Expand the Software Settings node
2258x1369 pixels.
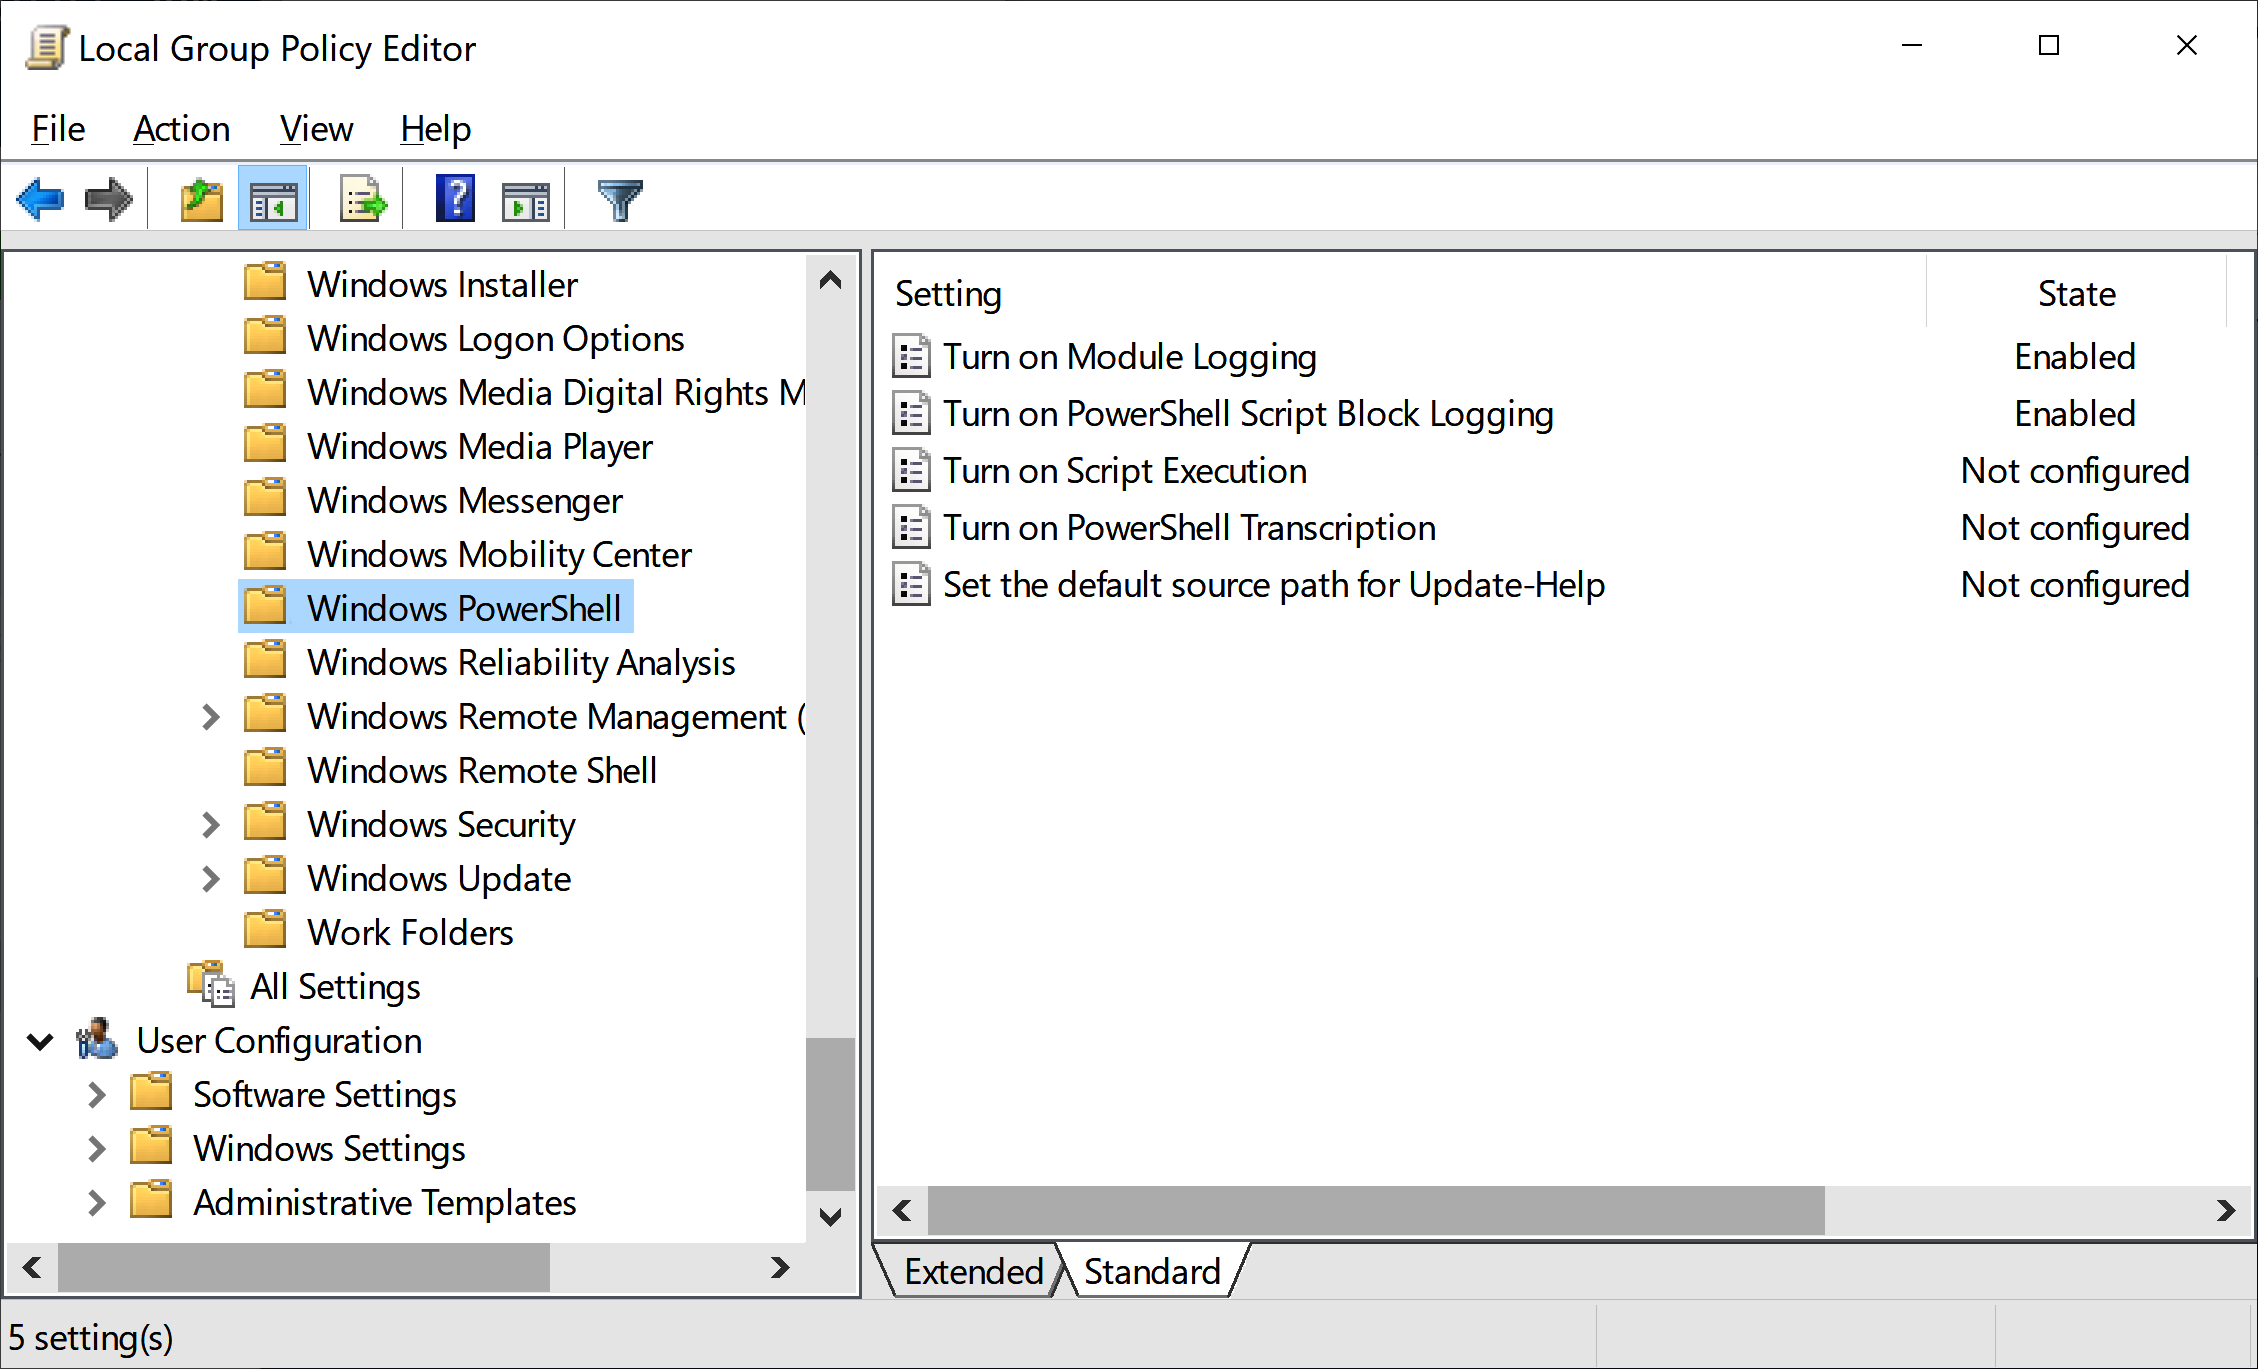(96, 1095)
